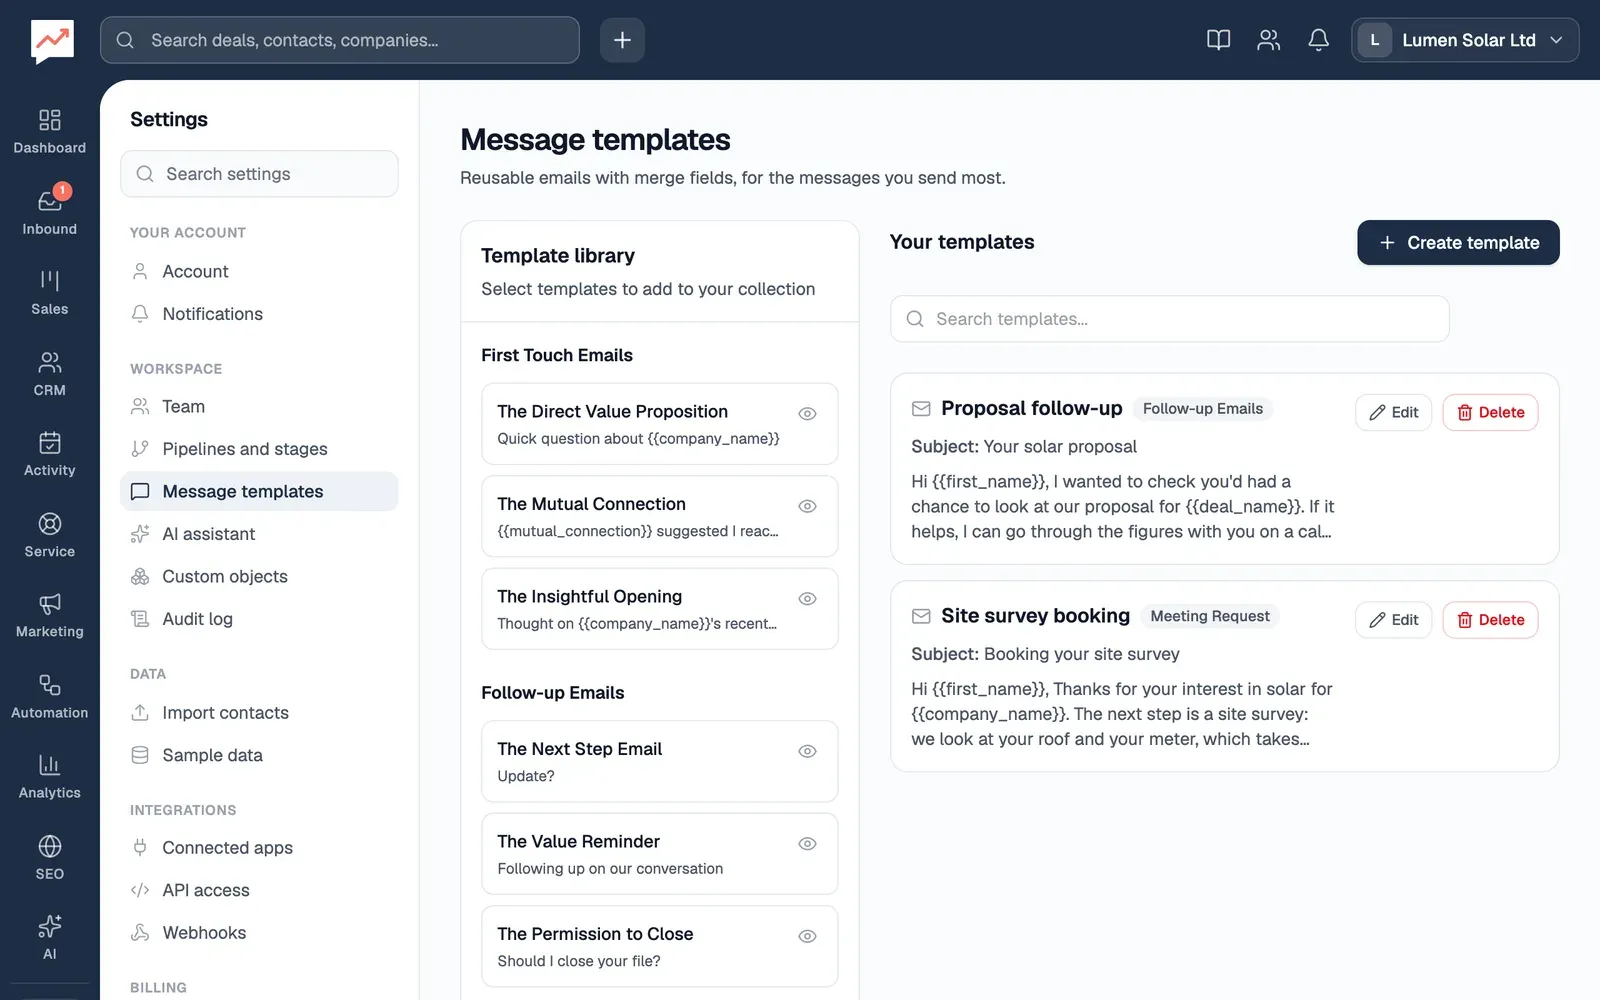
Task: Preview The Direct Value Proposition template
Action: (x=807, y=414)
